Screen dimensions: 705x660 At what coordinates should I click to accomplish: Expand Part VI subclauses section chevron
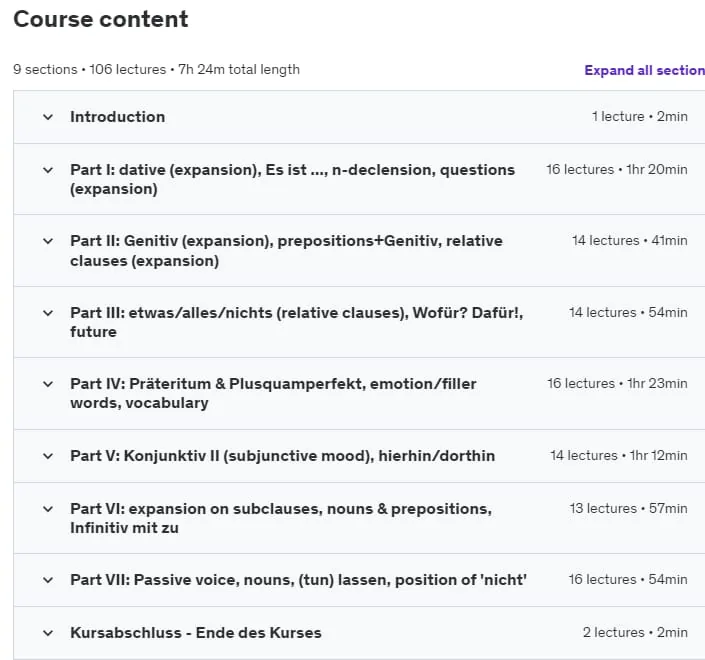[x=48, y=509]
